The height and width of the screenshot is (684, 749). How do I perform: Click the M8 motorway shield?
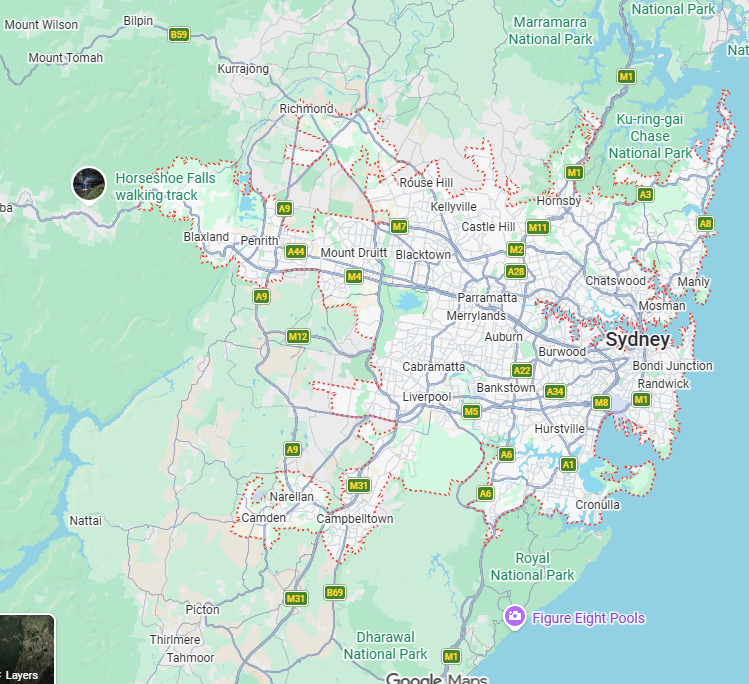tap(601, 402)
